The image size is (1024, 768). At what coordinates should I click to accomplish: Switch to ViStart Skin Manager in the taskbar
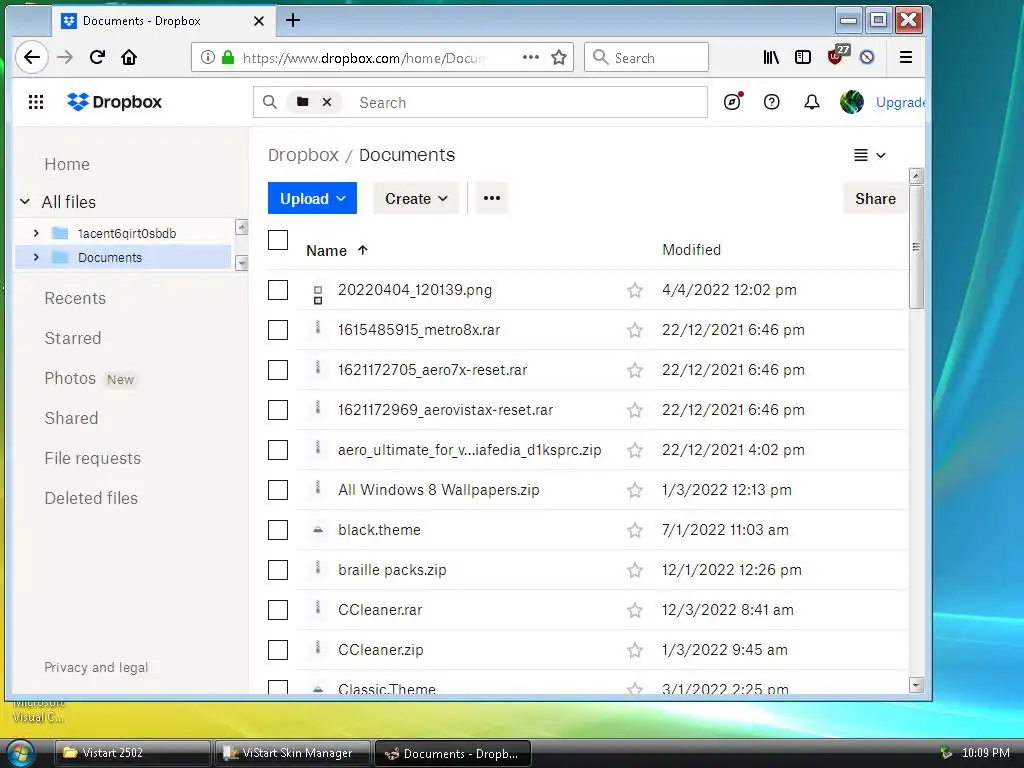click(293, 754)
